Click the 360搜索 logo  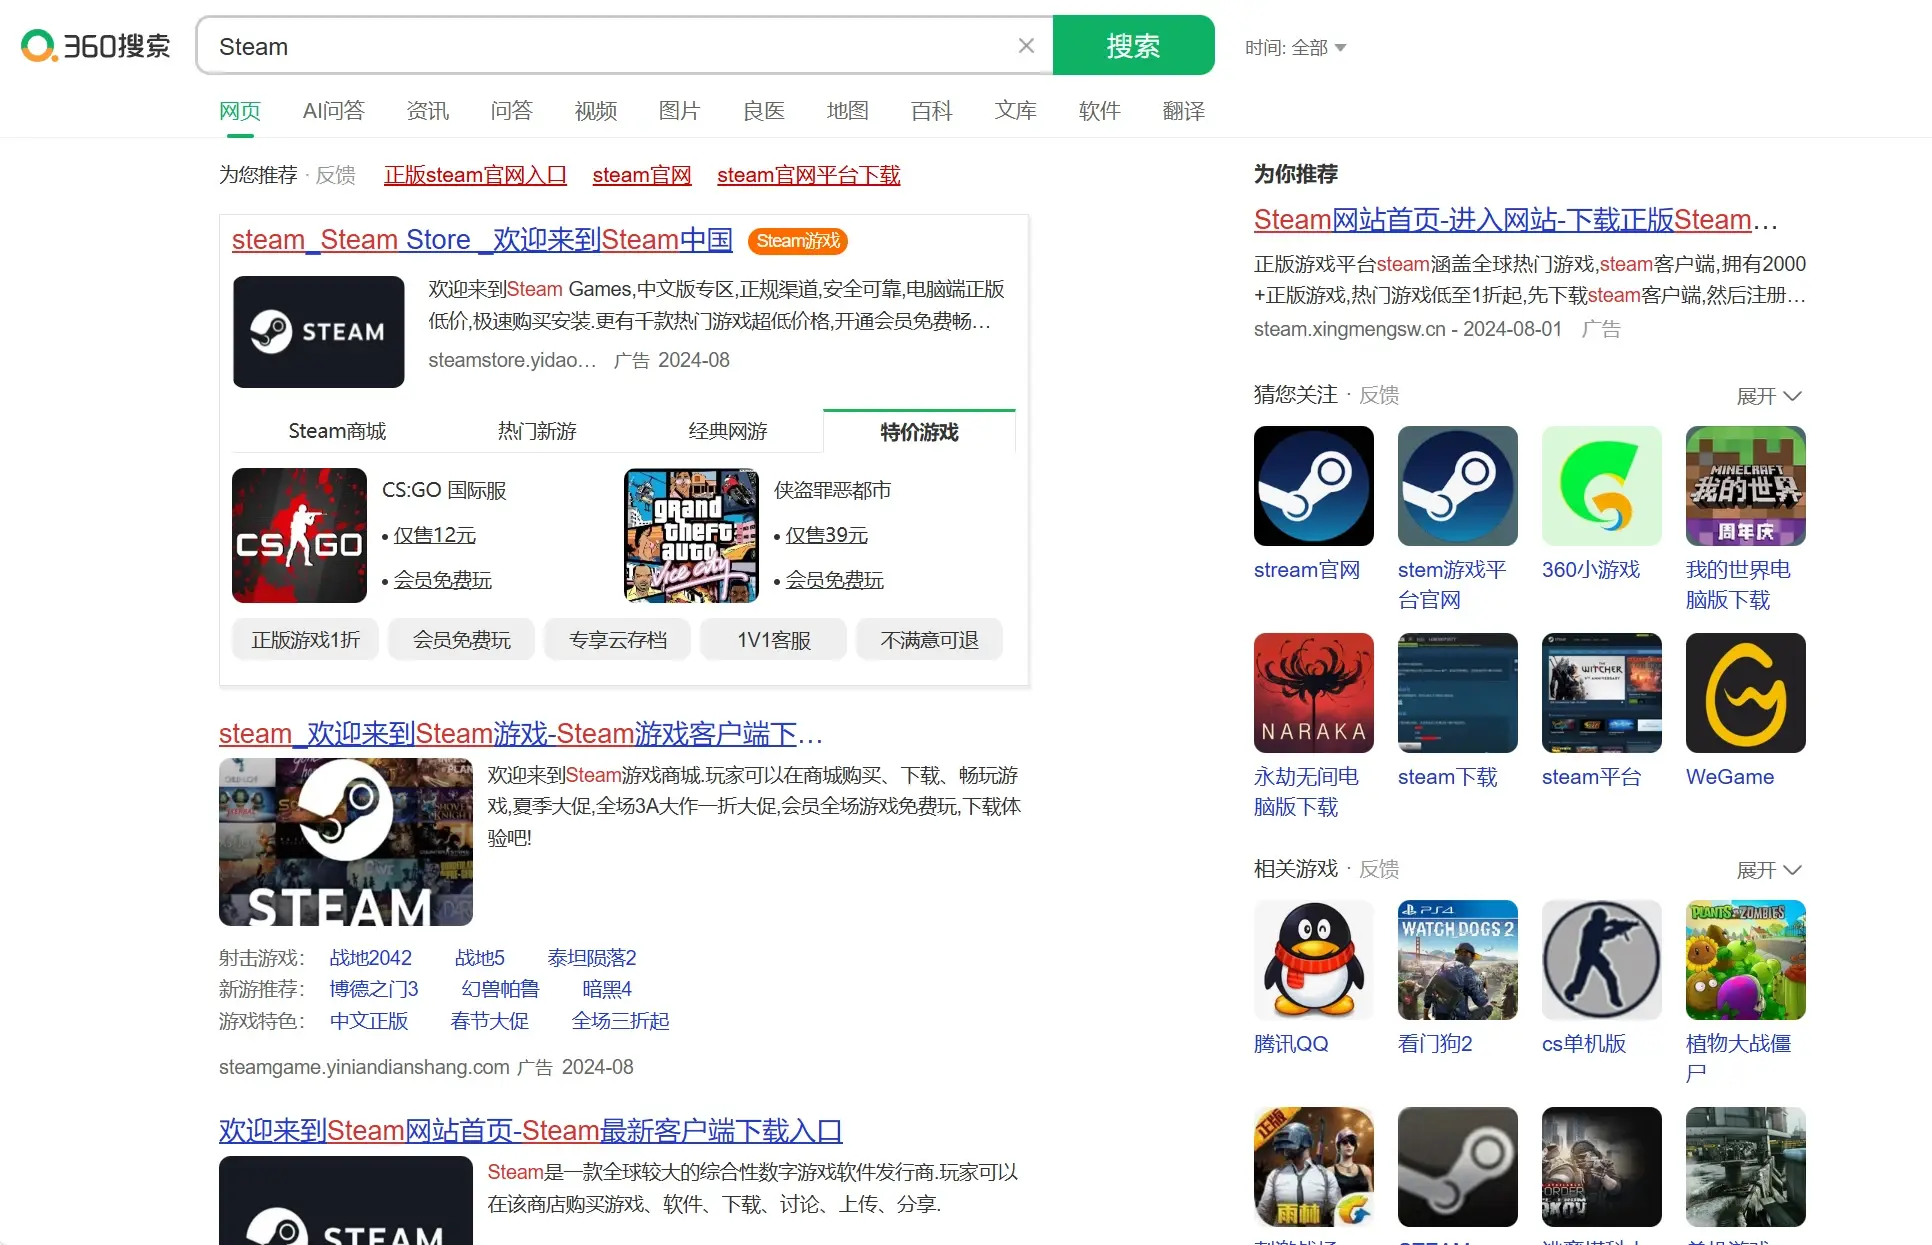(96, 46)
